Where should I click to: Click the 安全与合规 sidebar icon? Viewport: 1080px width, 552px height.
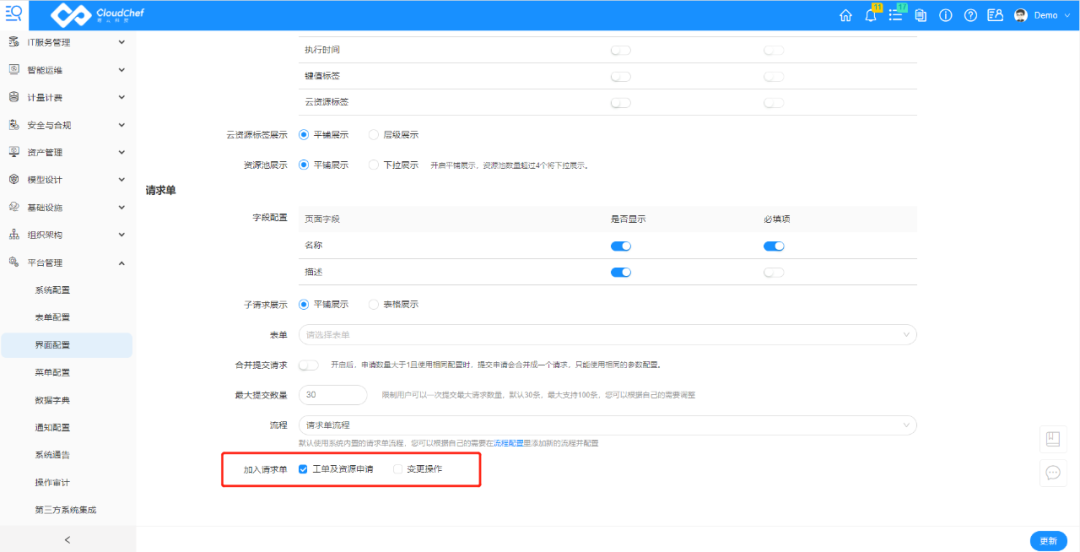(x=13, y=125)
